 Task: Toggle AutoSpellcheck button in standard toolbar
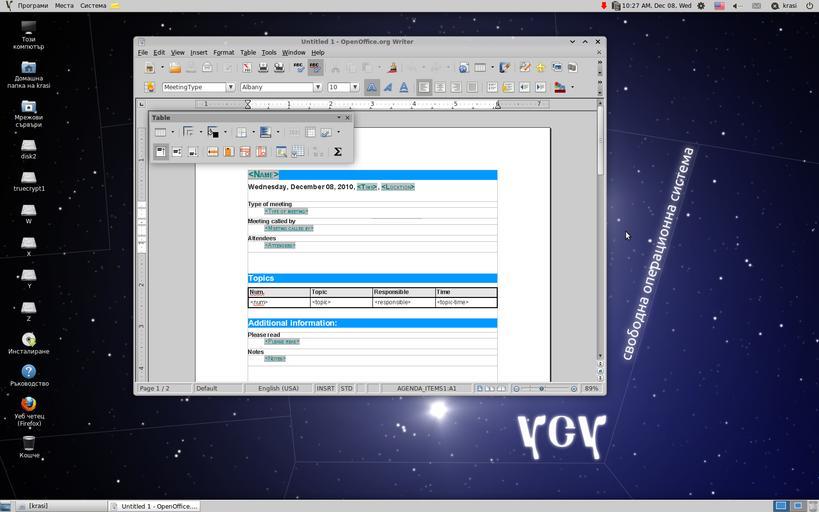click(x=315, y=68)
